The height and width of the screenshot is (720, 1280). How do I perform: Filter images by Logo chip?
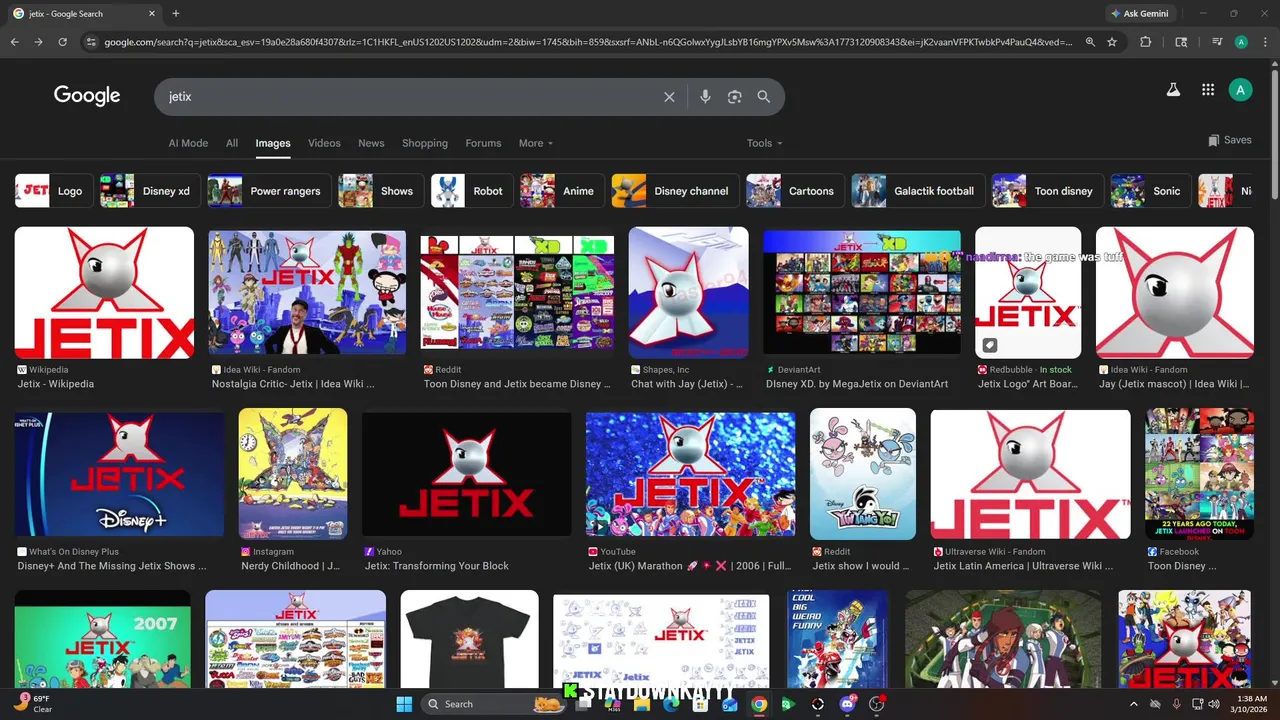(54, 191)
